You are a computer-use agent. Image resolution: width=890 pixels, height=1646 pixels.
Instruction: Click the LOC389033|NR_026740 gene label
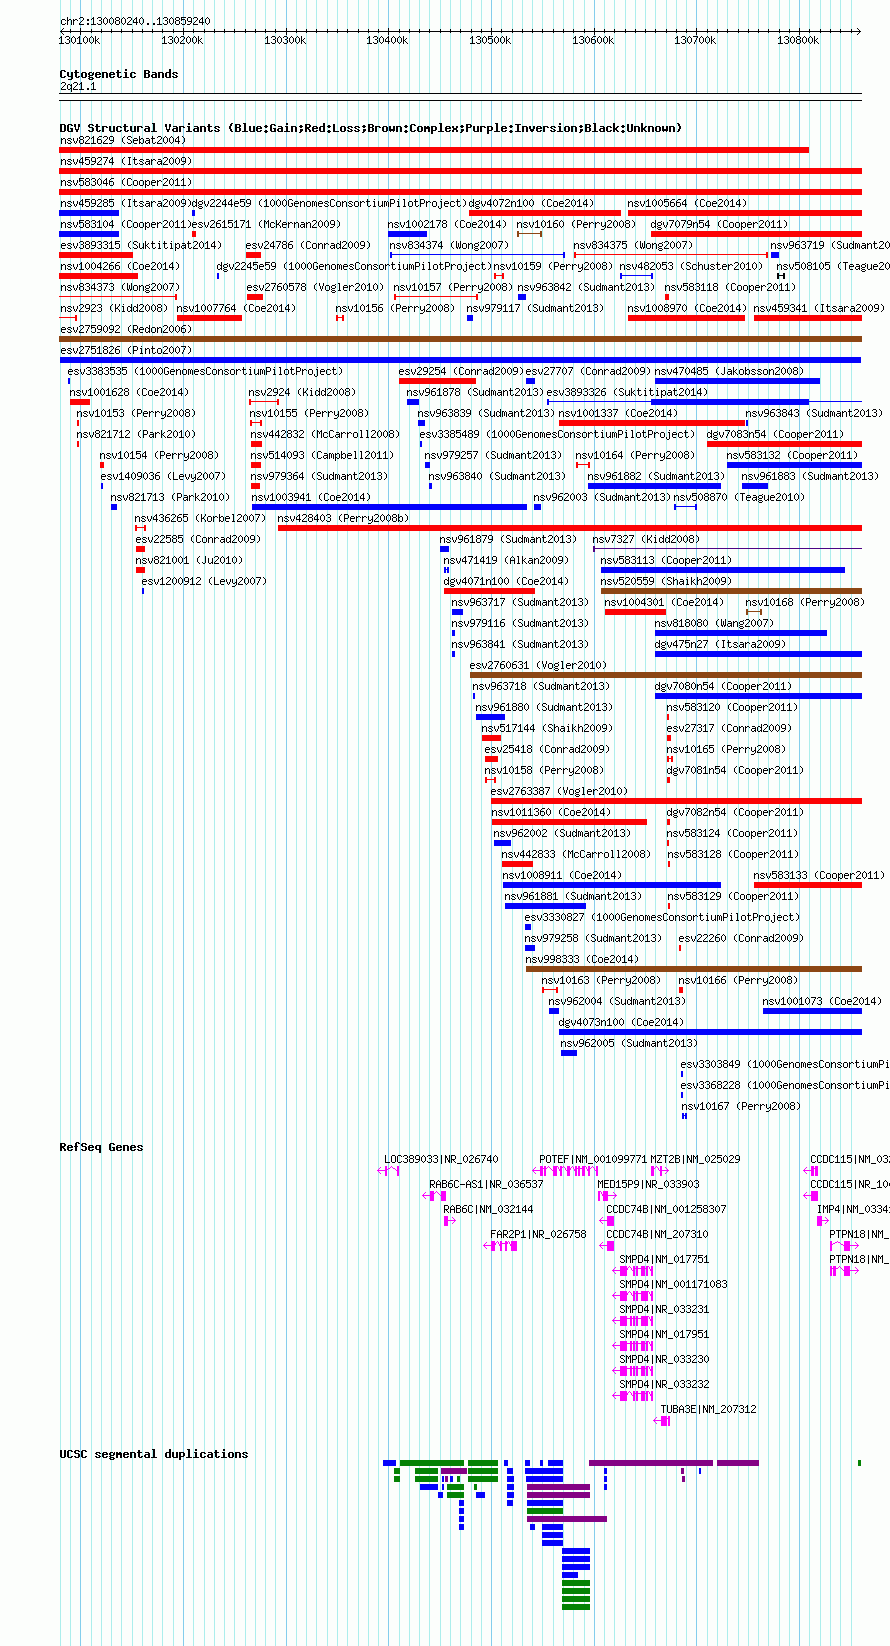coord(441,1159)
